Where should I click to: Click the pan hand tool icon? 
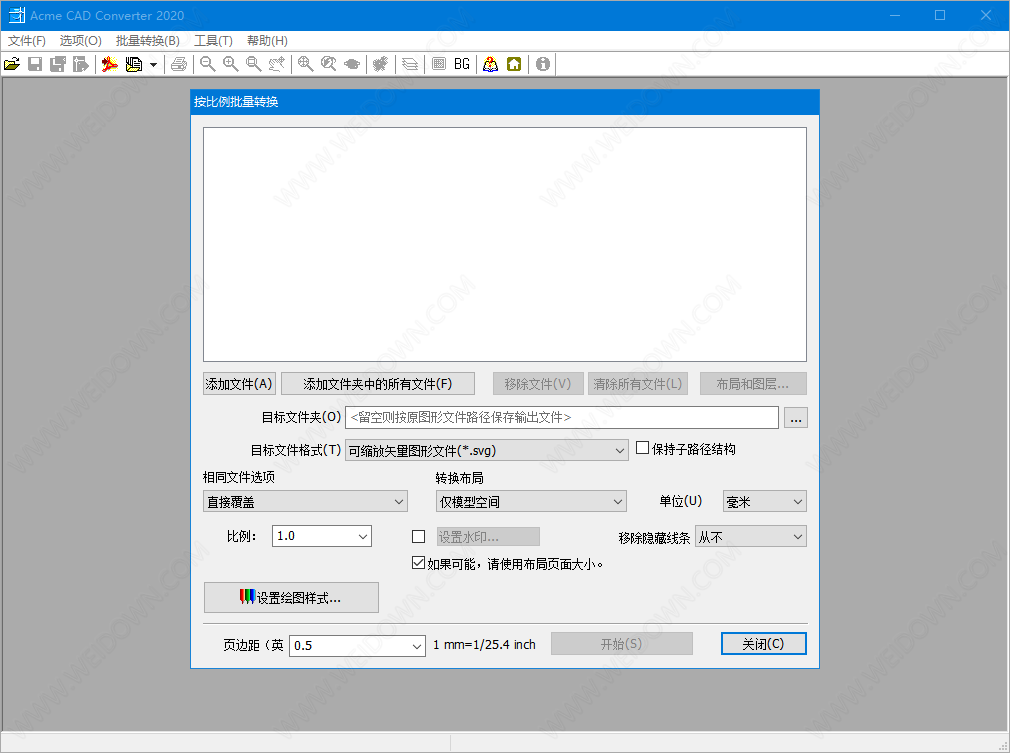277,64
